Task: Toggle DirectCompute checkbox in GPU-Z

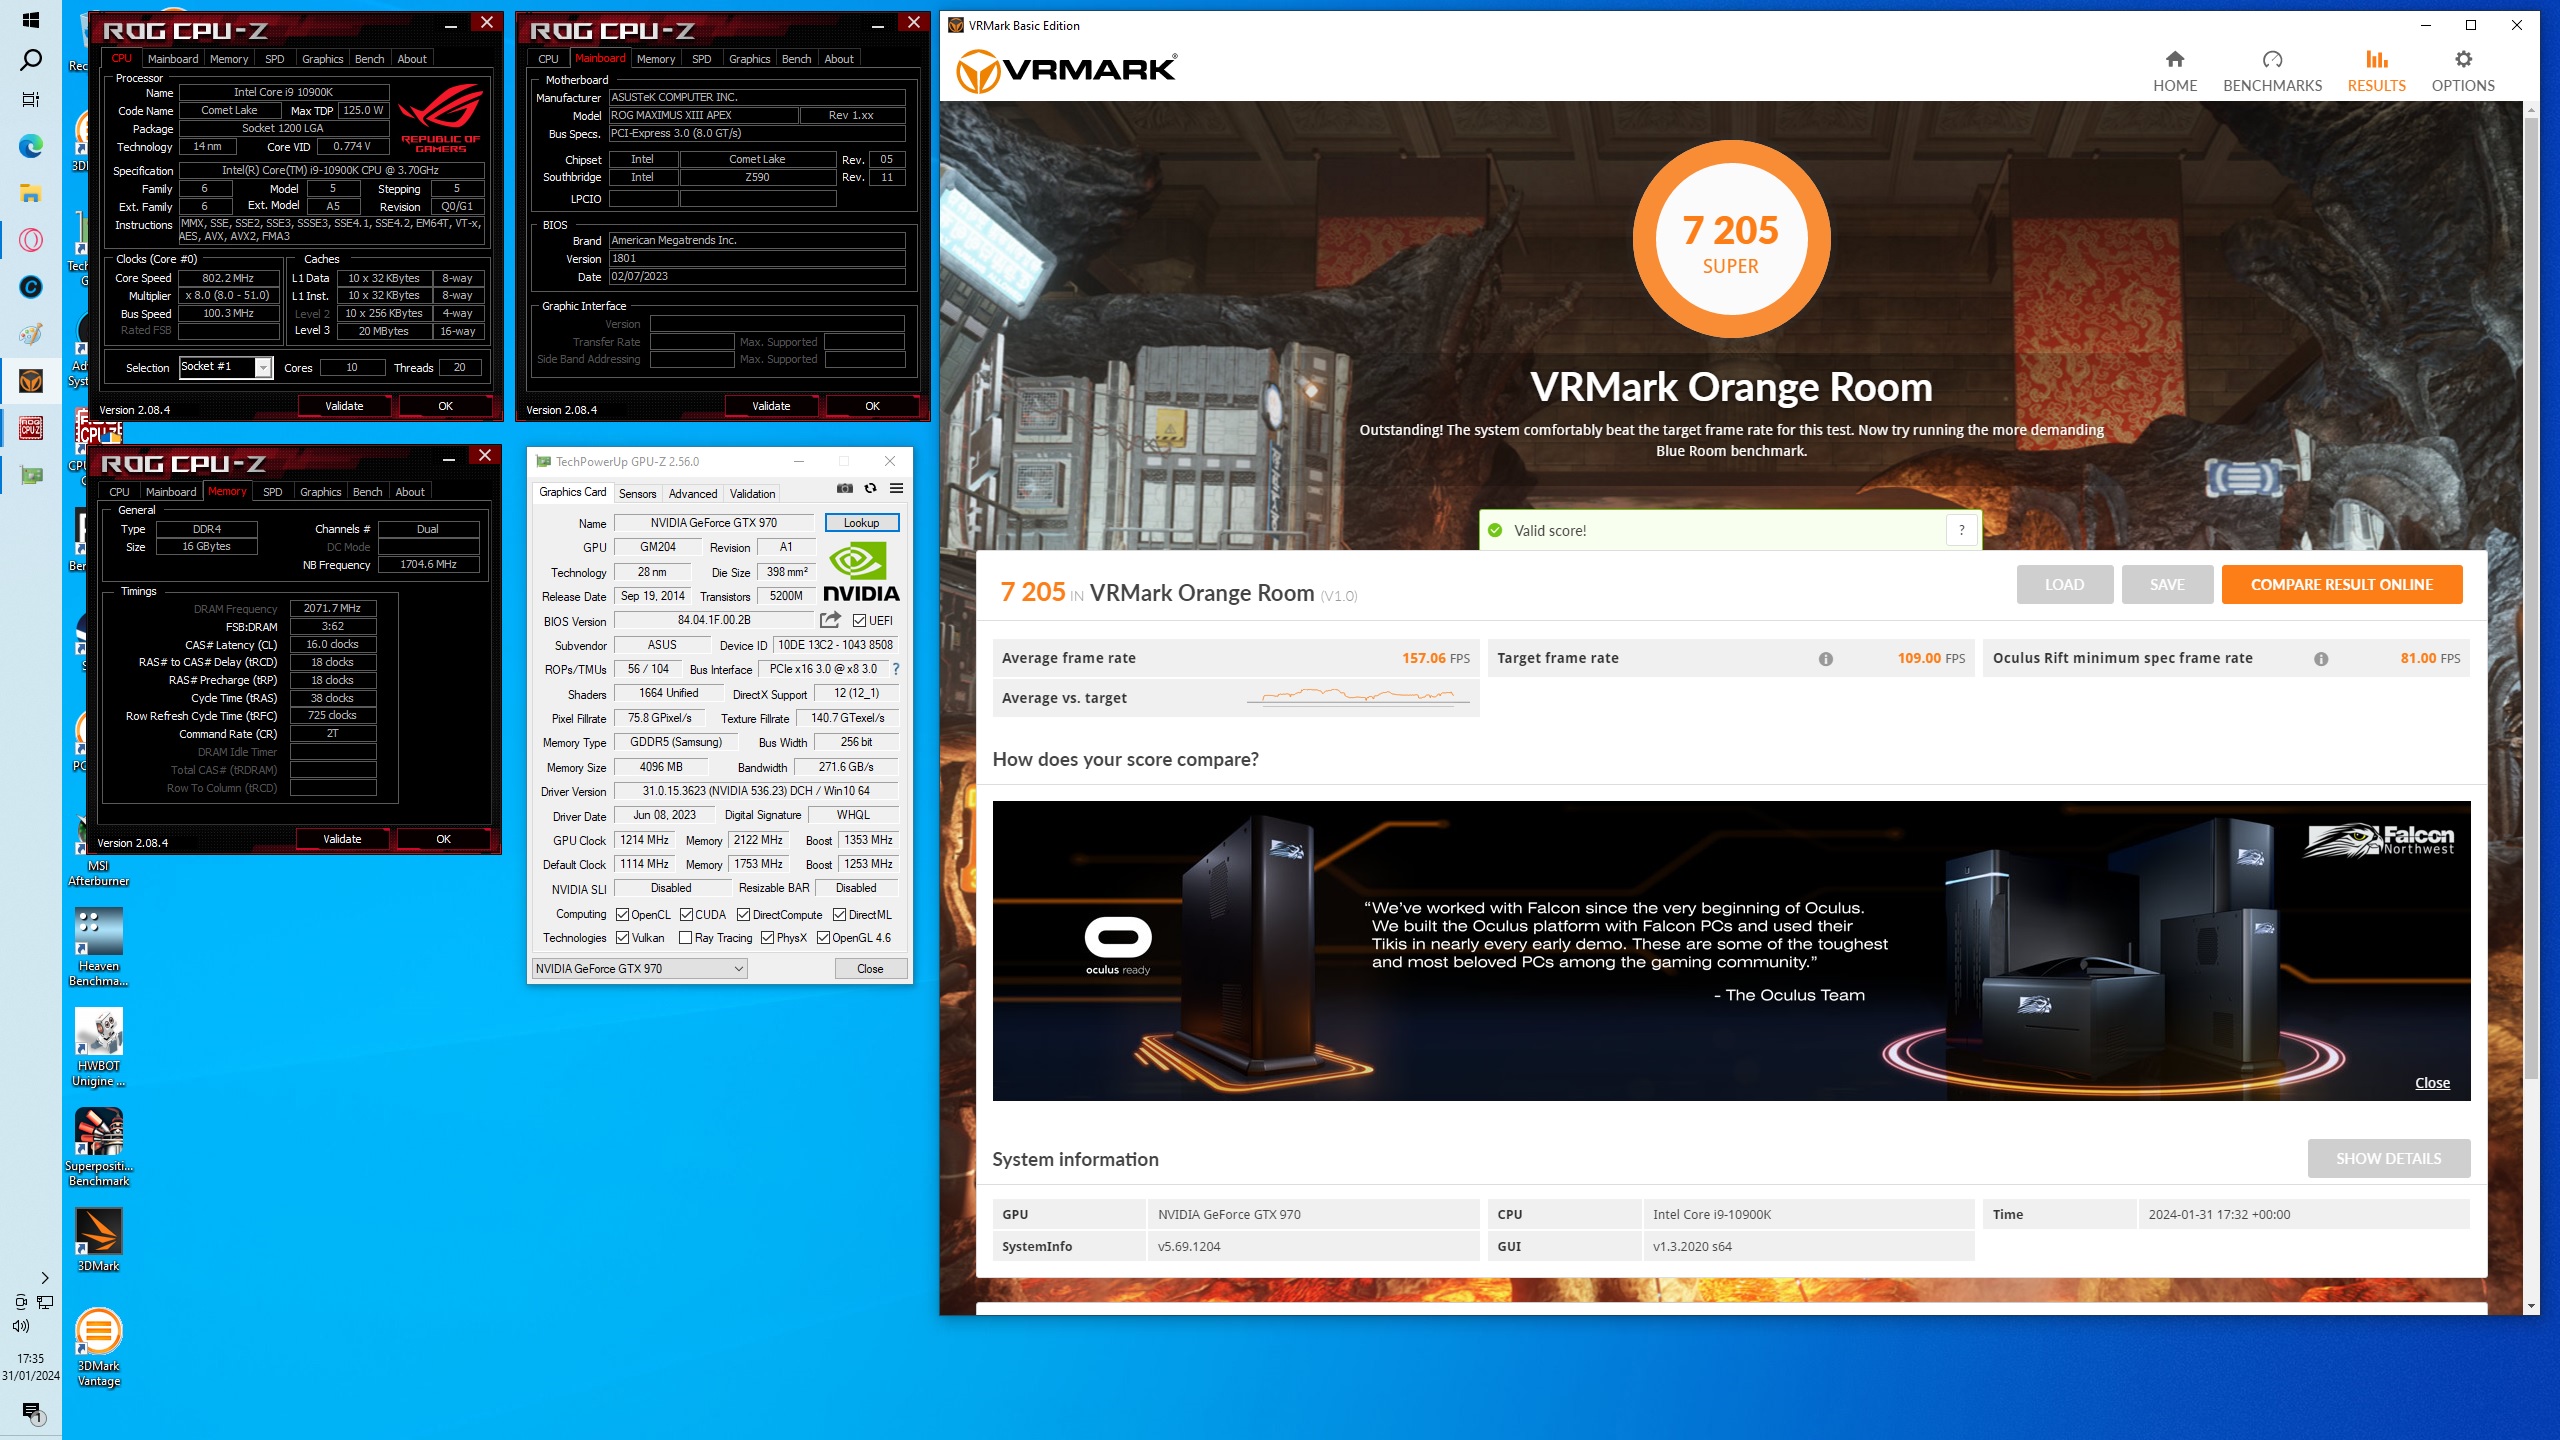Action: (x=743, y=915)
